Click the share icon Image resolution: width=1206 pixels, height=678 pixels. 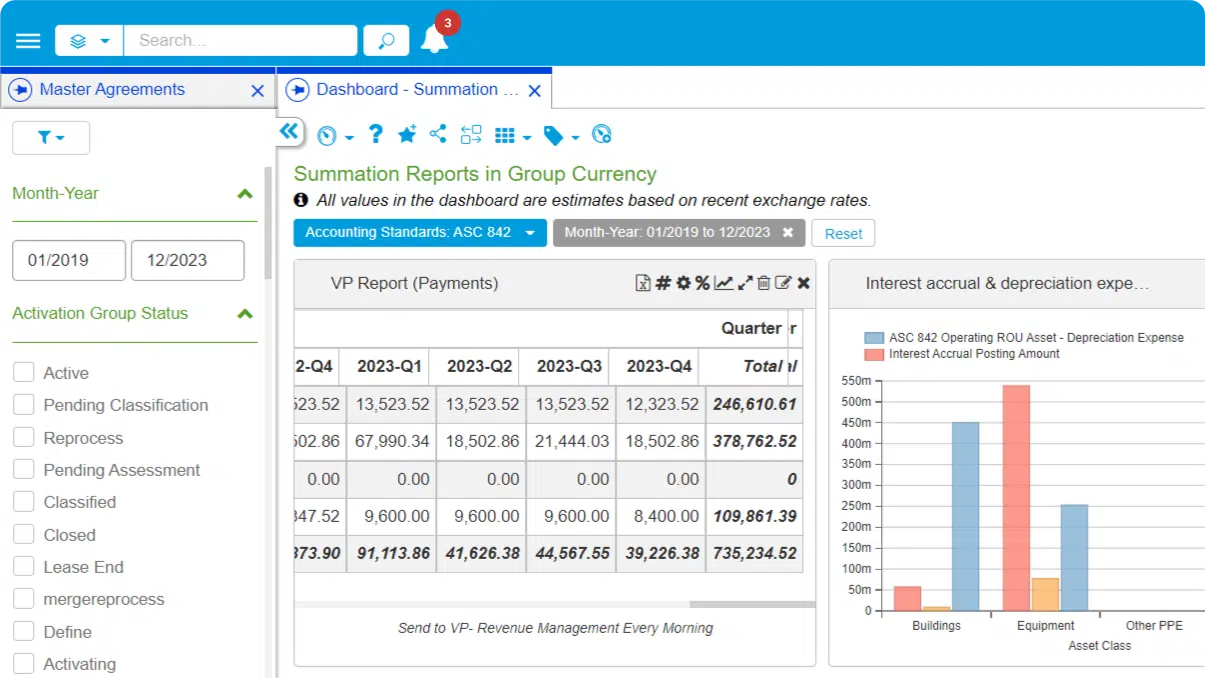437,134
